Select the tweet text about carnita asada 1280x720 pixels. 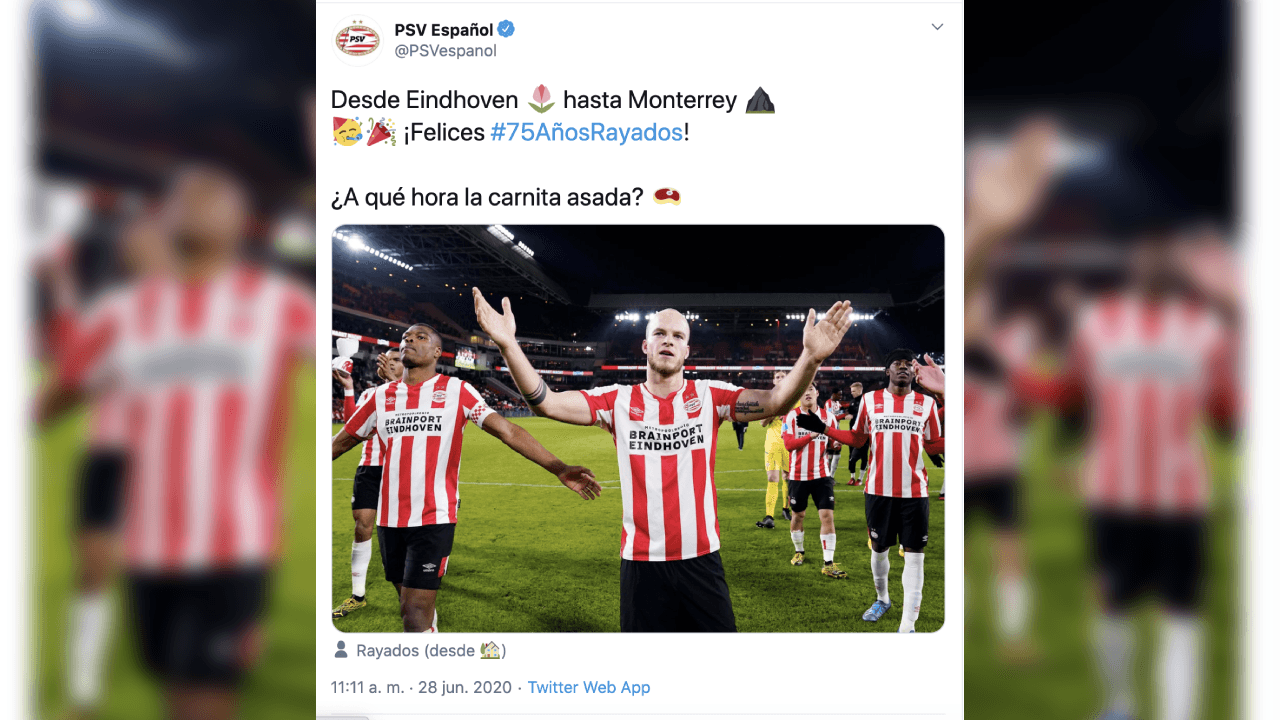(x=490, y=196)
